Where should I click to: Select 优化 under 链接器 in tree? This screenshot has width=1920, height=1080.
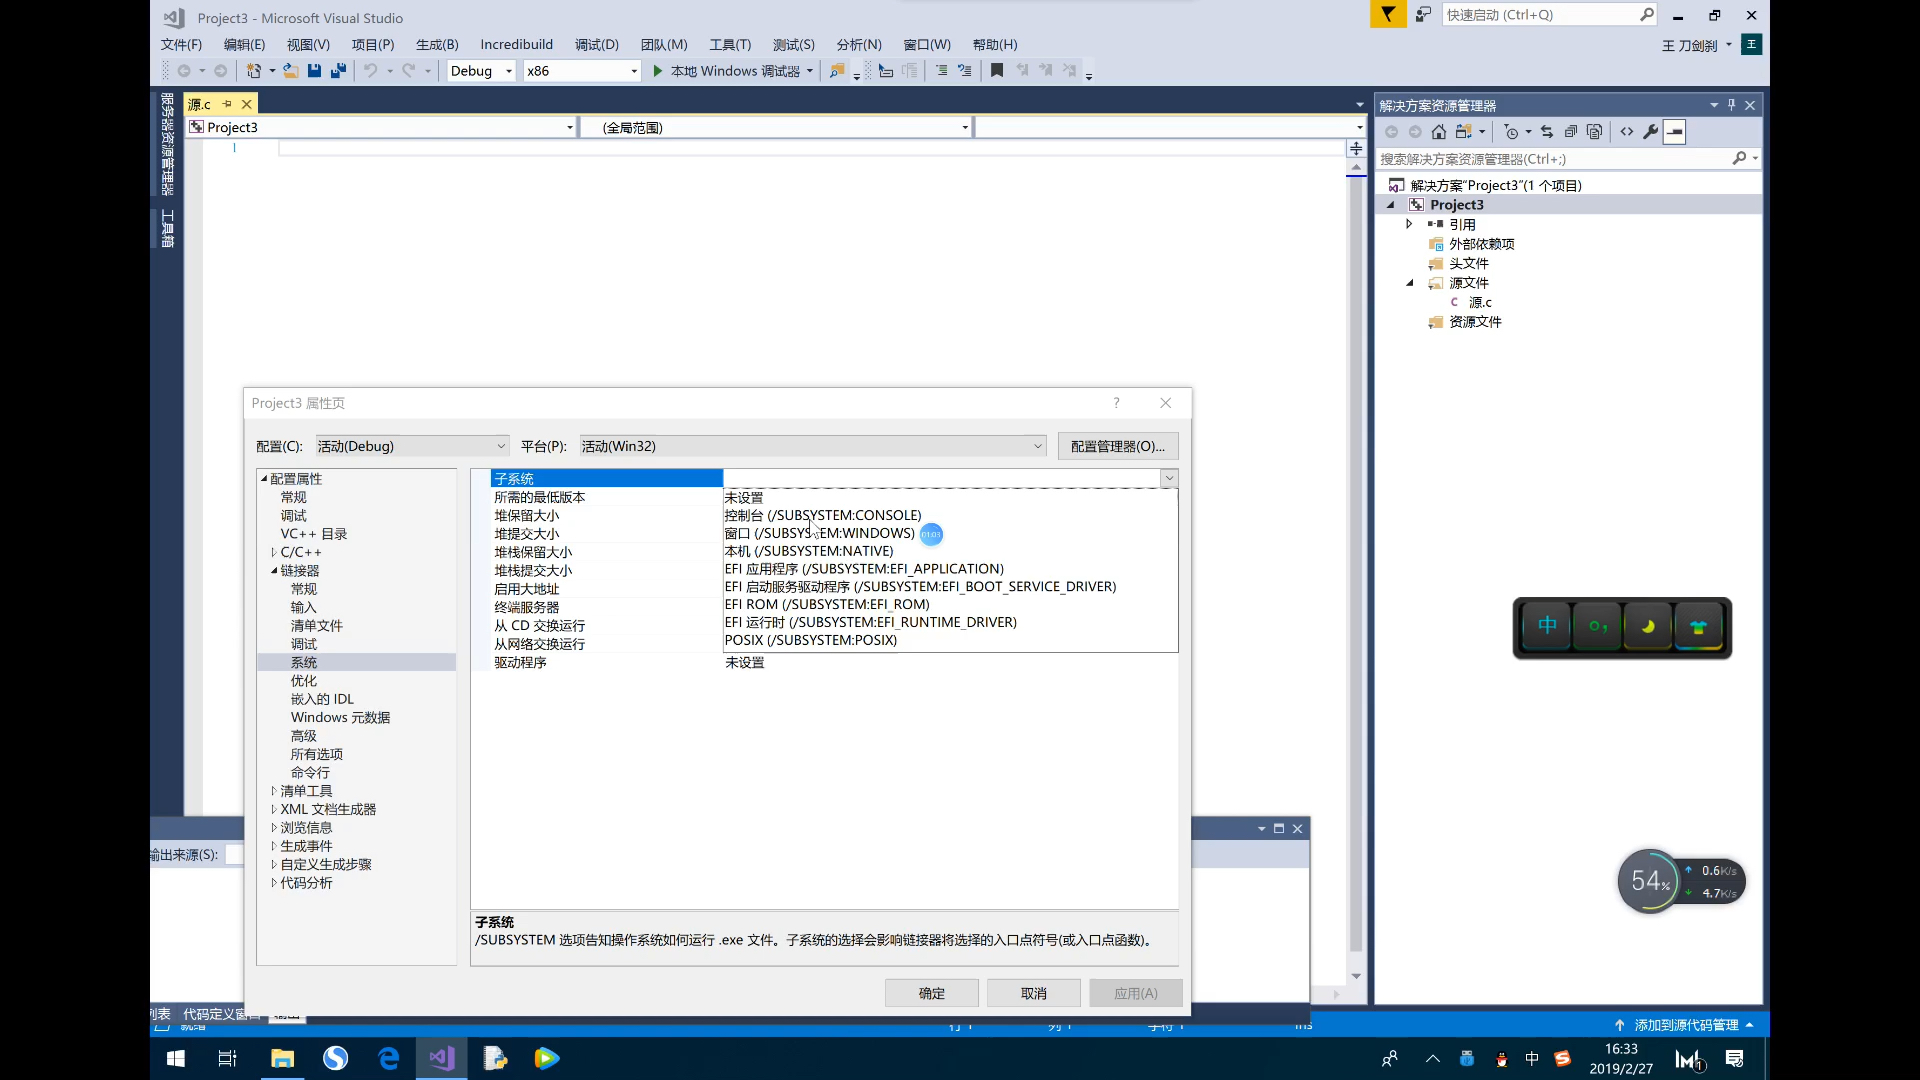point(304,681)
